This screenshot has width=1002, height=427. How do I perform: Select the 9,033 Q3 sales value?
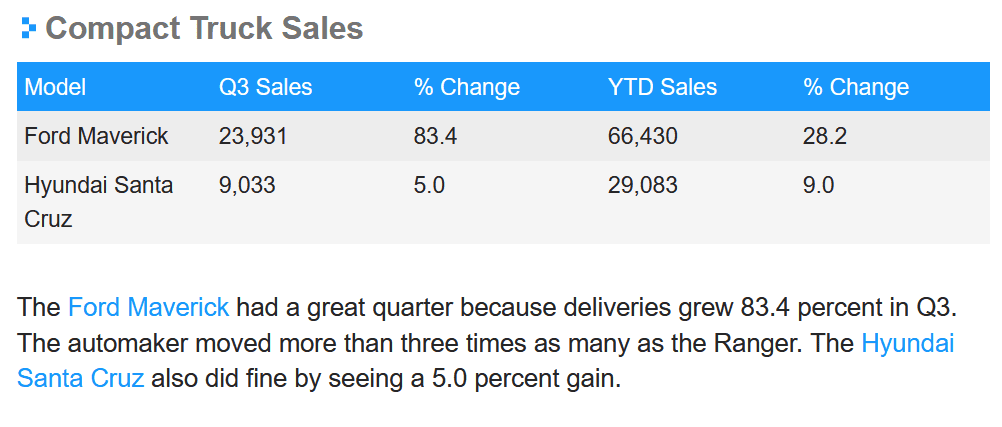click(247, 185)
